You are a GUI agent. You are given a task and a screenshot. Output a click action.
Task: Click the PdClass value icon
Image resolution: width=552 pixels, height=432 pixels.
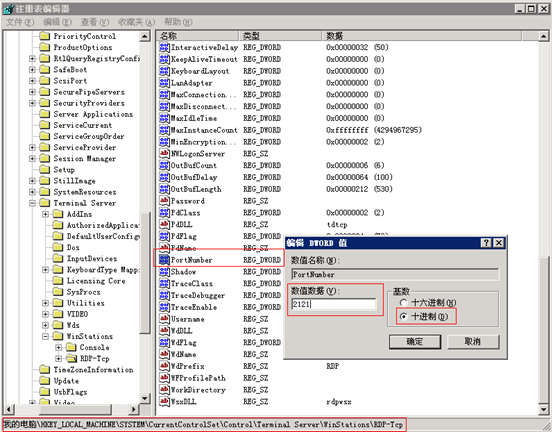pos(164,213)
